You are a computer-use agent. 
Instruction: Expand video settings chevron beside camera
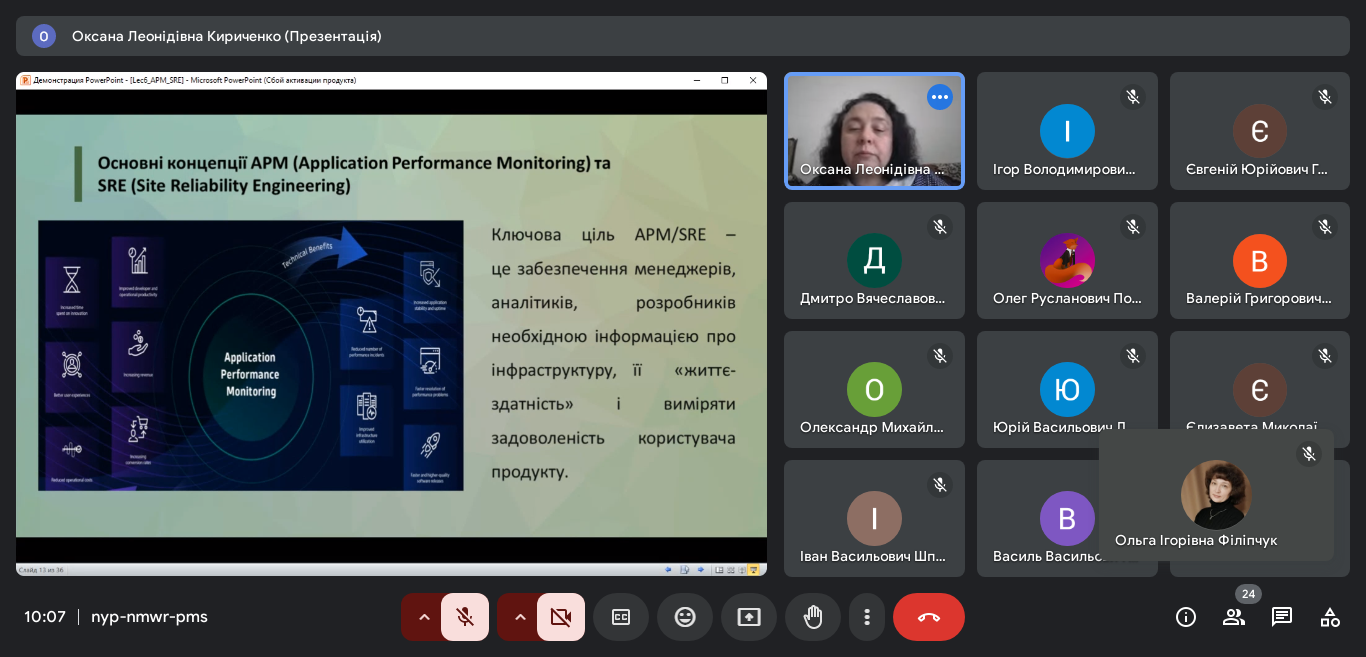pos(520,617)
